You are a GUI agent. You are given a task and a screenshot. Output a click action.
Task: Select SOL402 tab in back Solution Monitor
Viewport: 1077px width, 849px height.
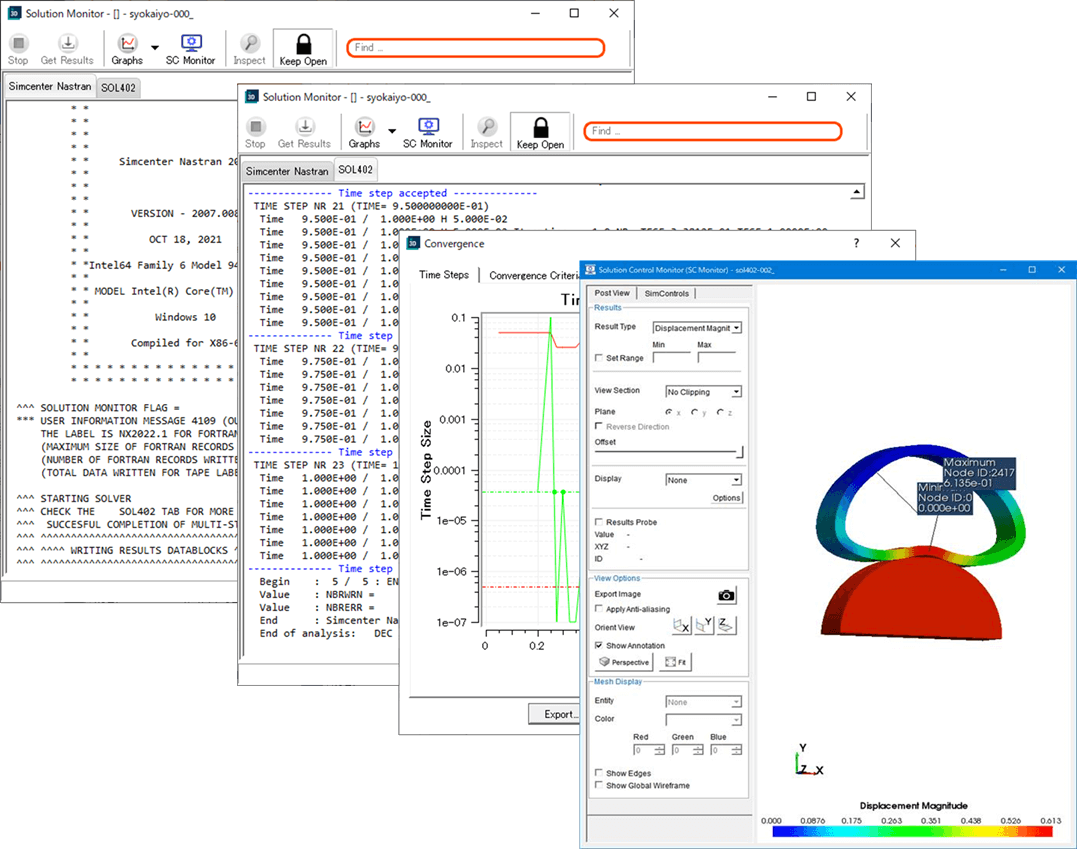(118, 88)
